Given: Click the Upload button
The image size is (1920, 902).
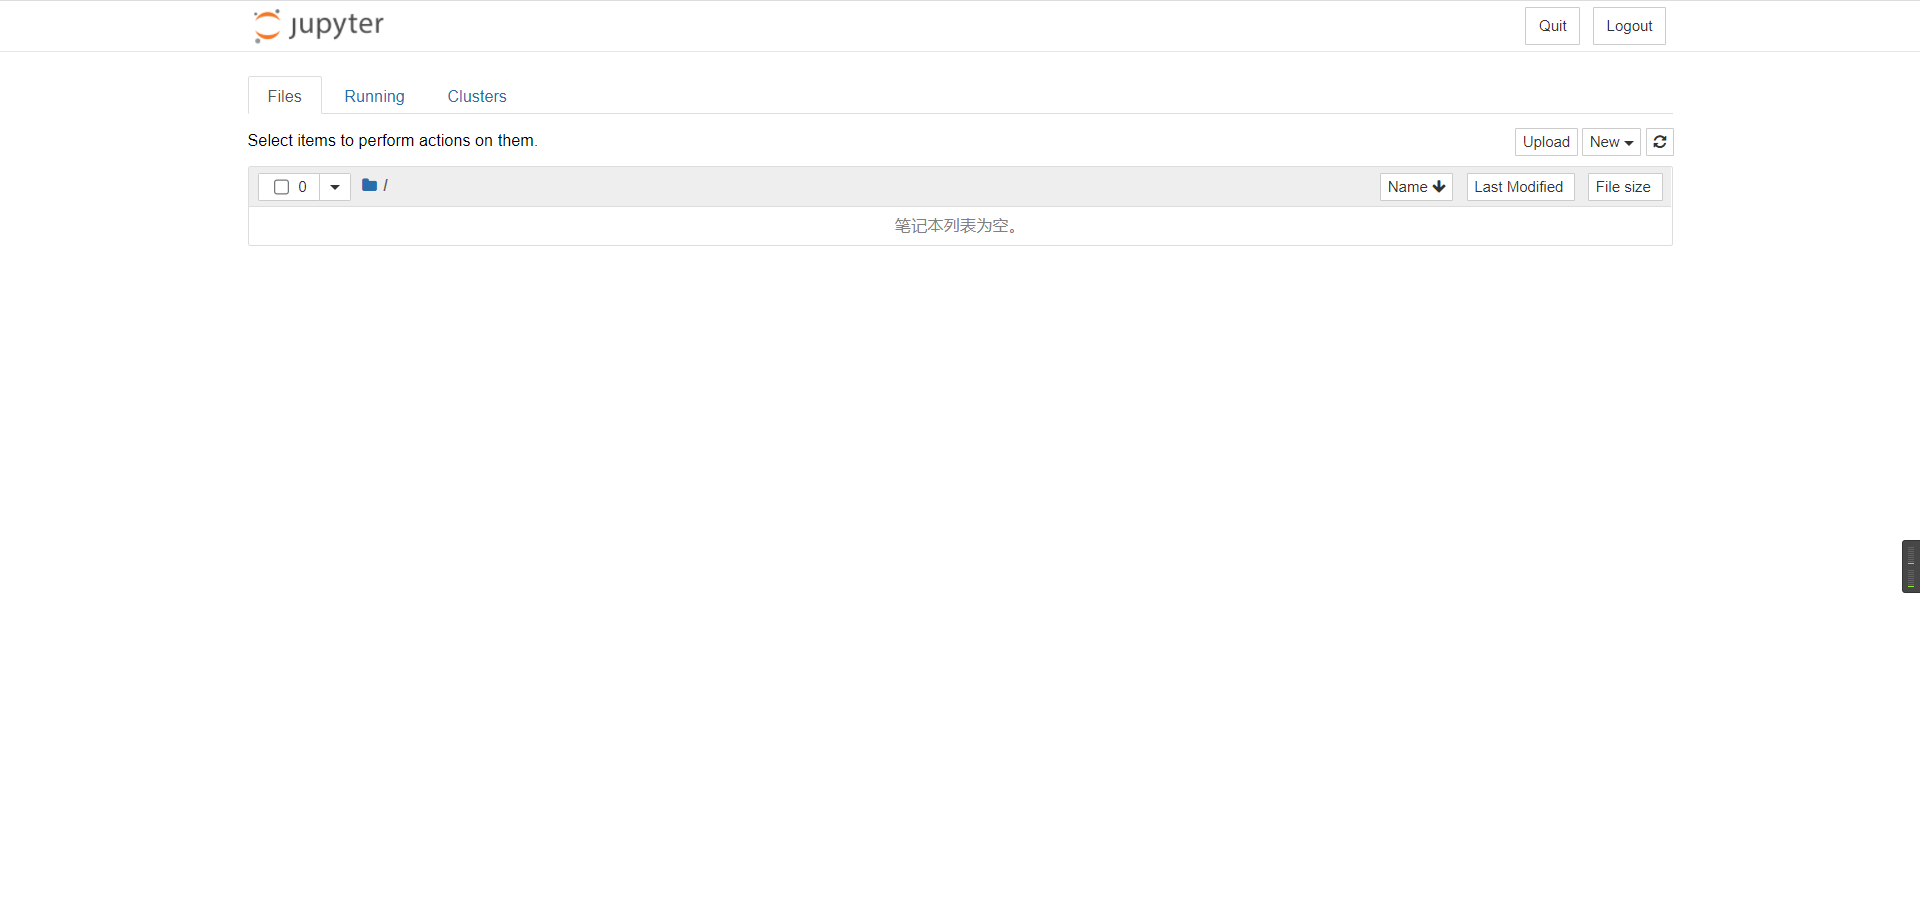Looking at the screenshot, I should point(1546,142).
